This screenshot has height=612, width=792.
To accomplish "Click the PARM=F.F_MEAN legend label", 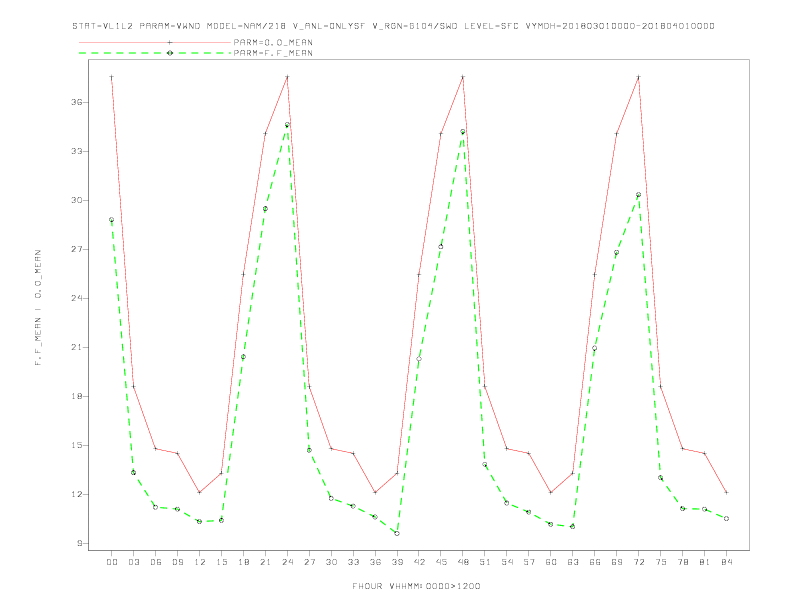I will click(x=273, y=53).
